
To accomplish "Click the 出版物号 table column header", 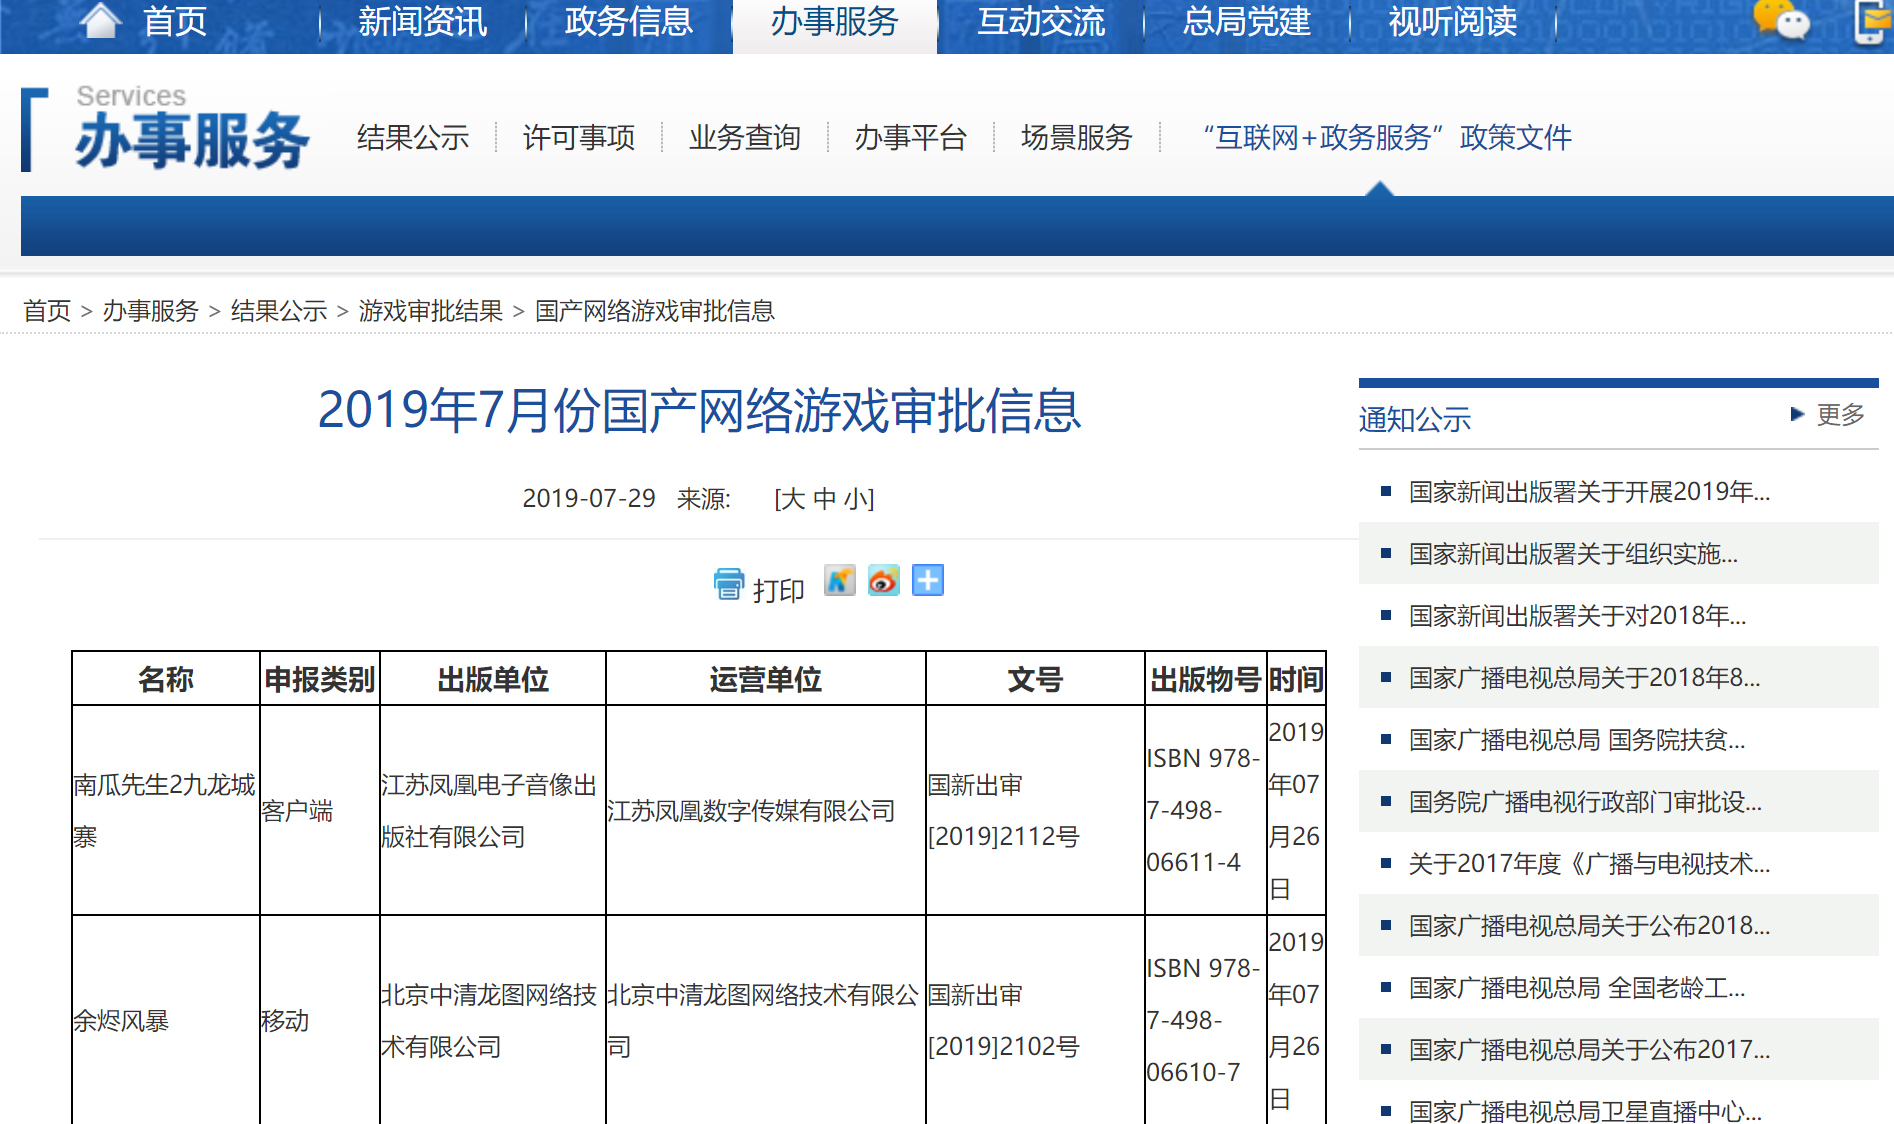I will click(x=1206, y=679).
